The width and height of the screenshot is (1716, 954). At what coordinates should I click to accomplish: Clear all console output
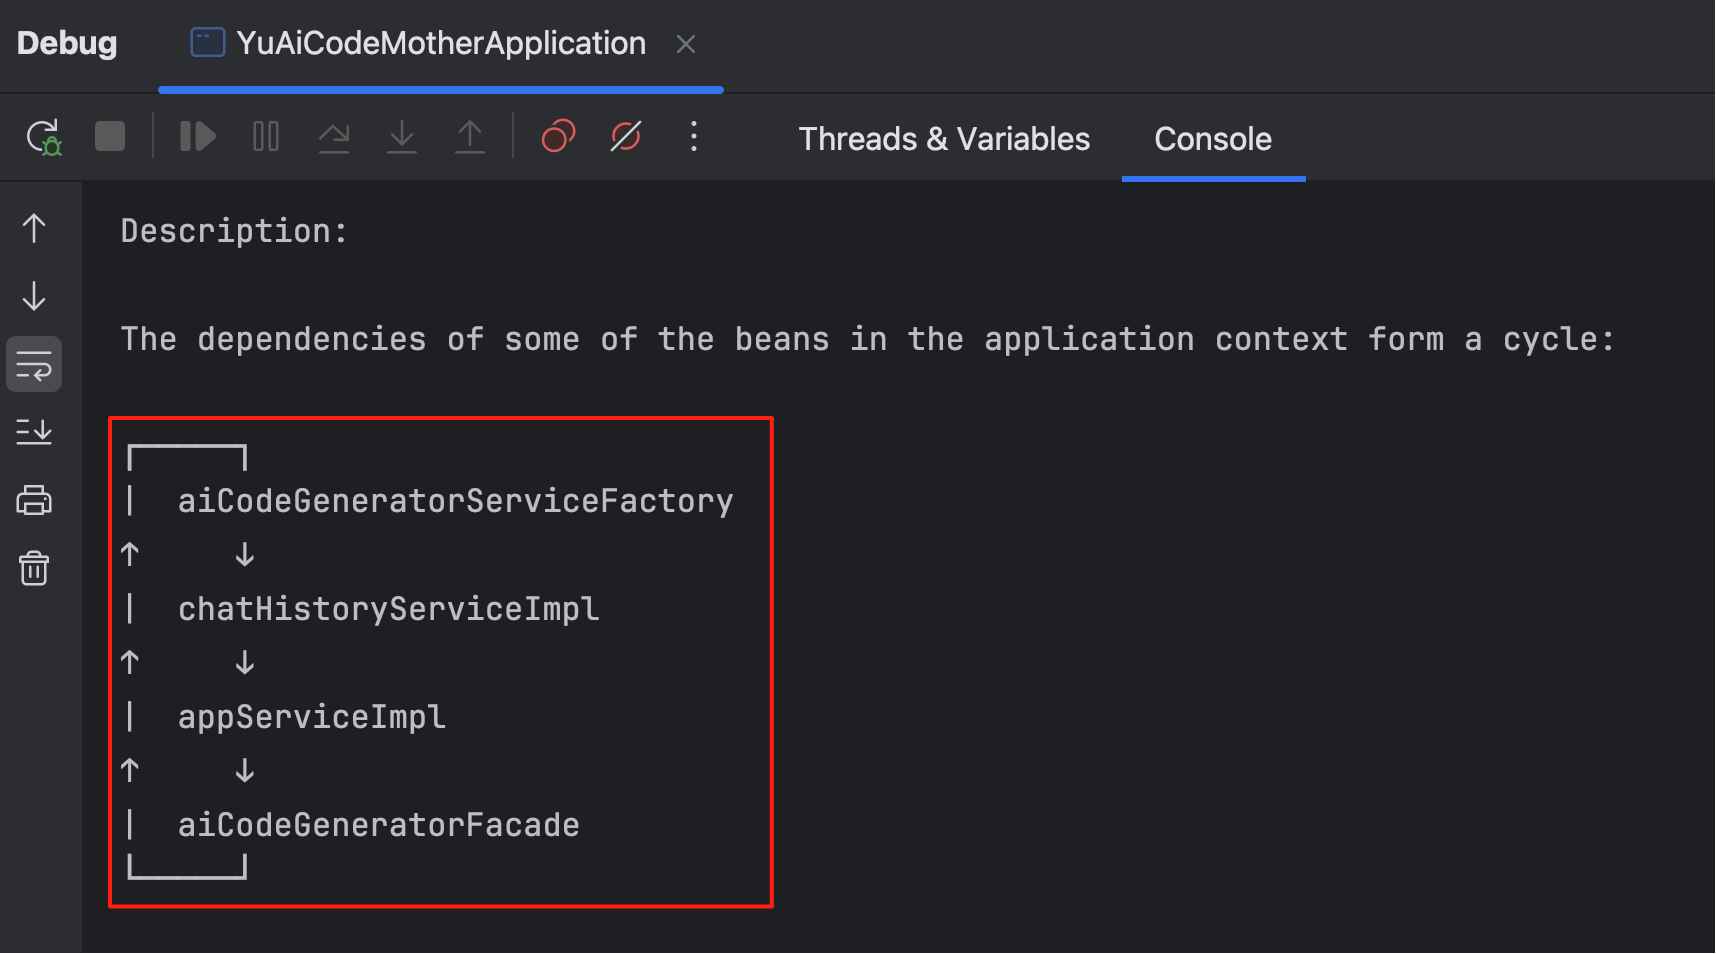(34, 568)
